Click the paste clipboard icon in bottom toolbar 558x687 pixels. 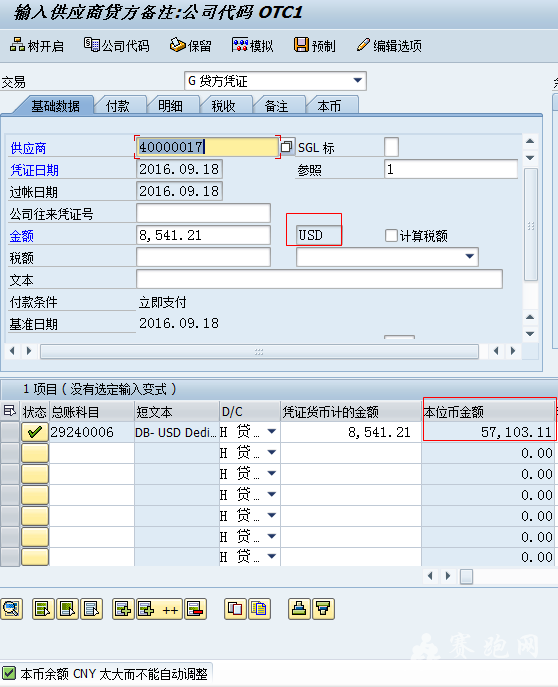point(259,609)
